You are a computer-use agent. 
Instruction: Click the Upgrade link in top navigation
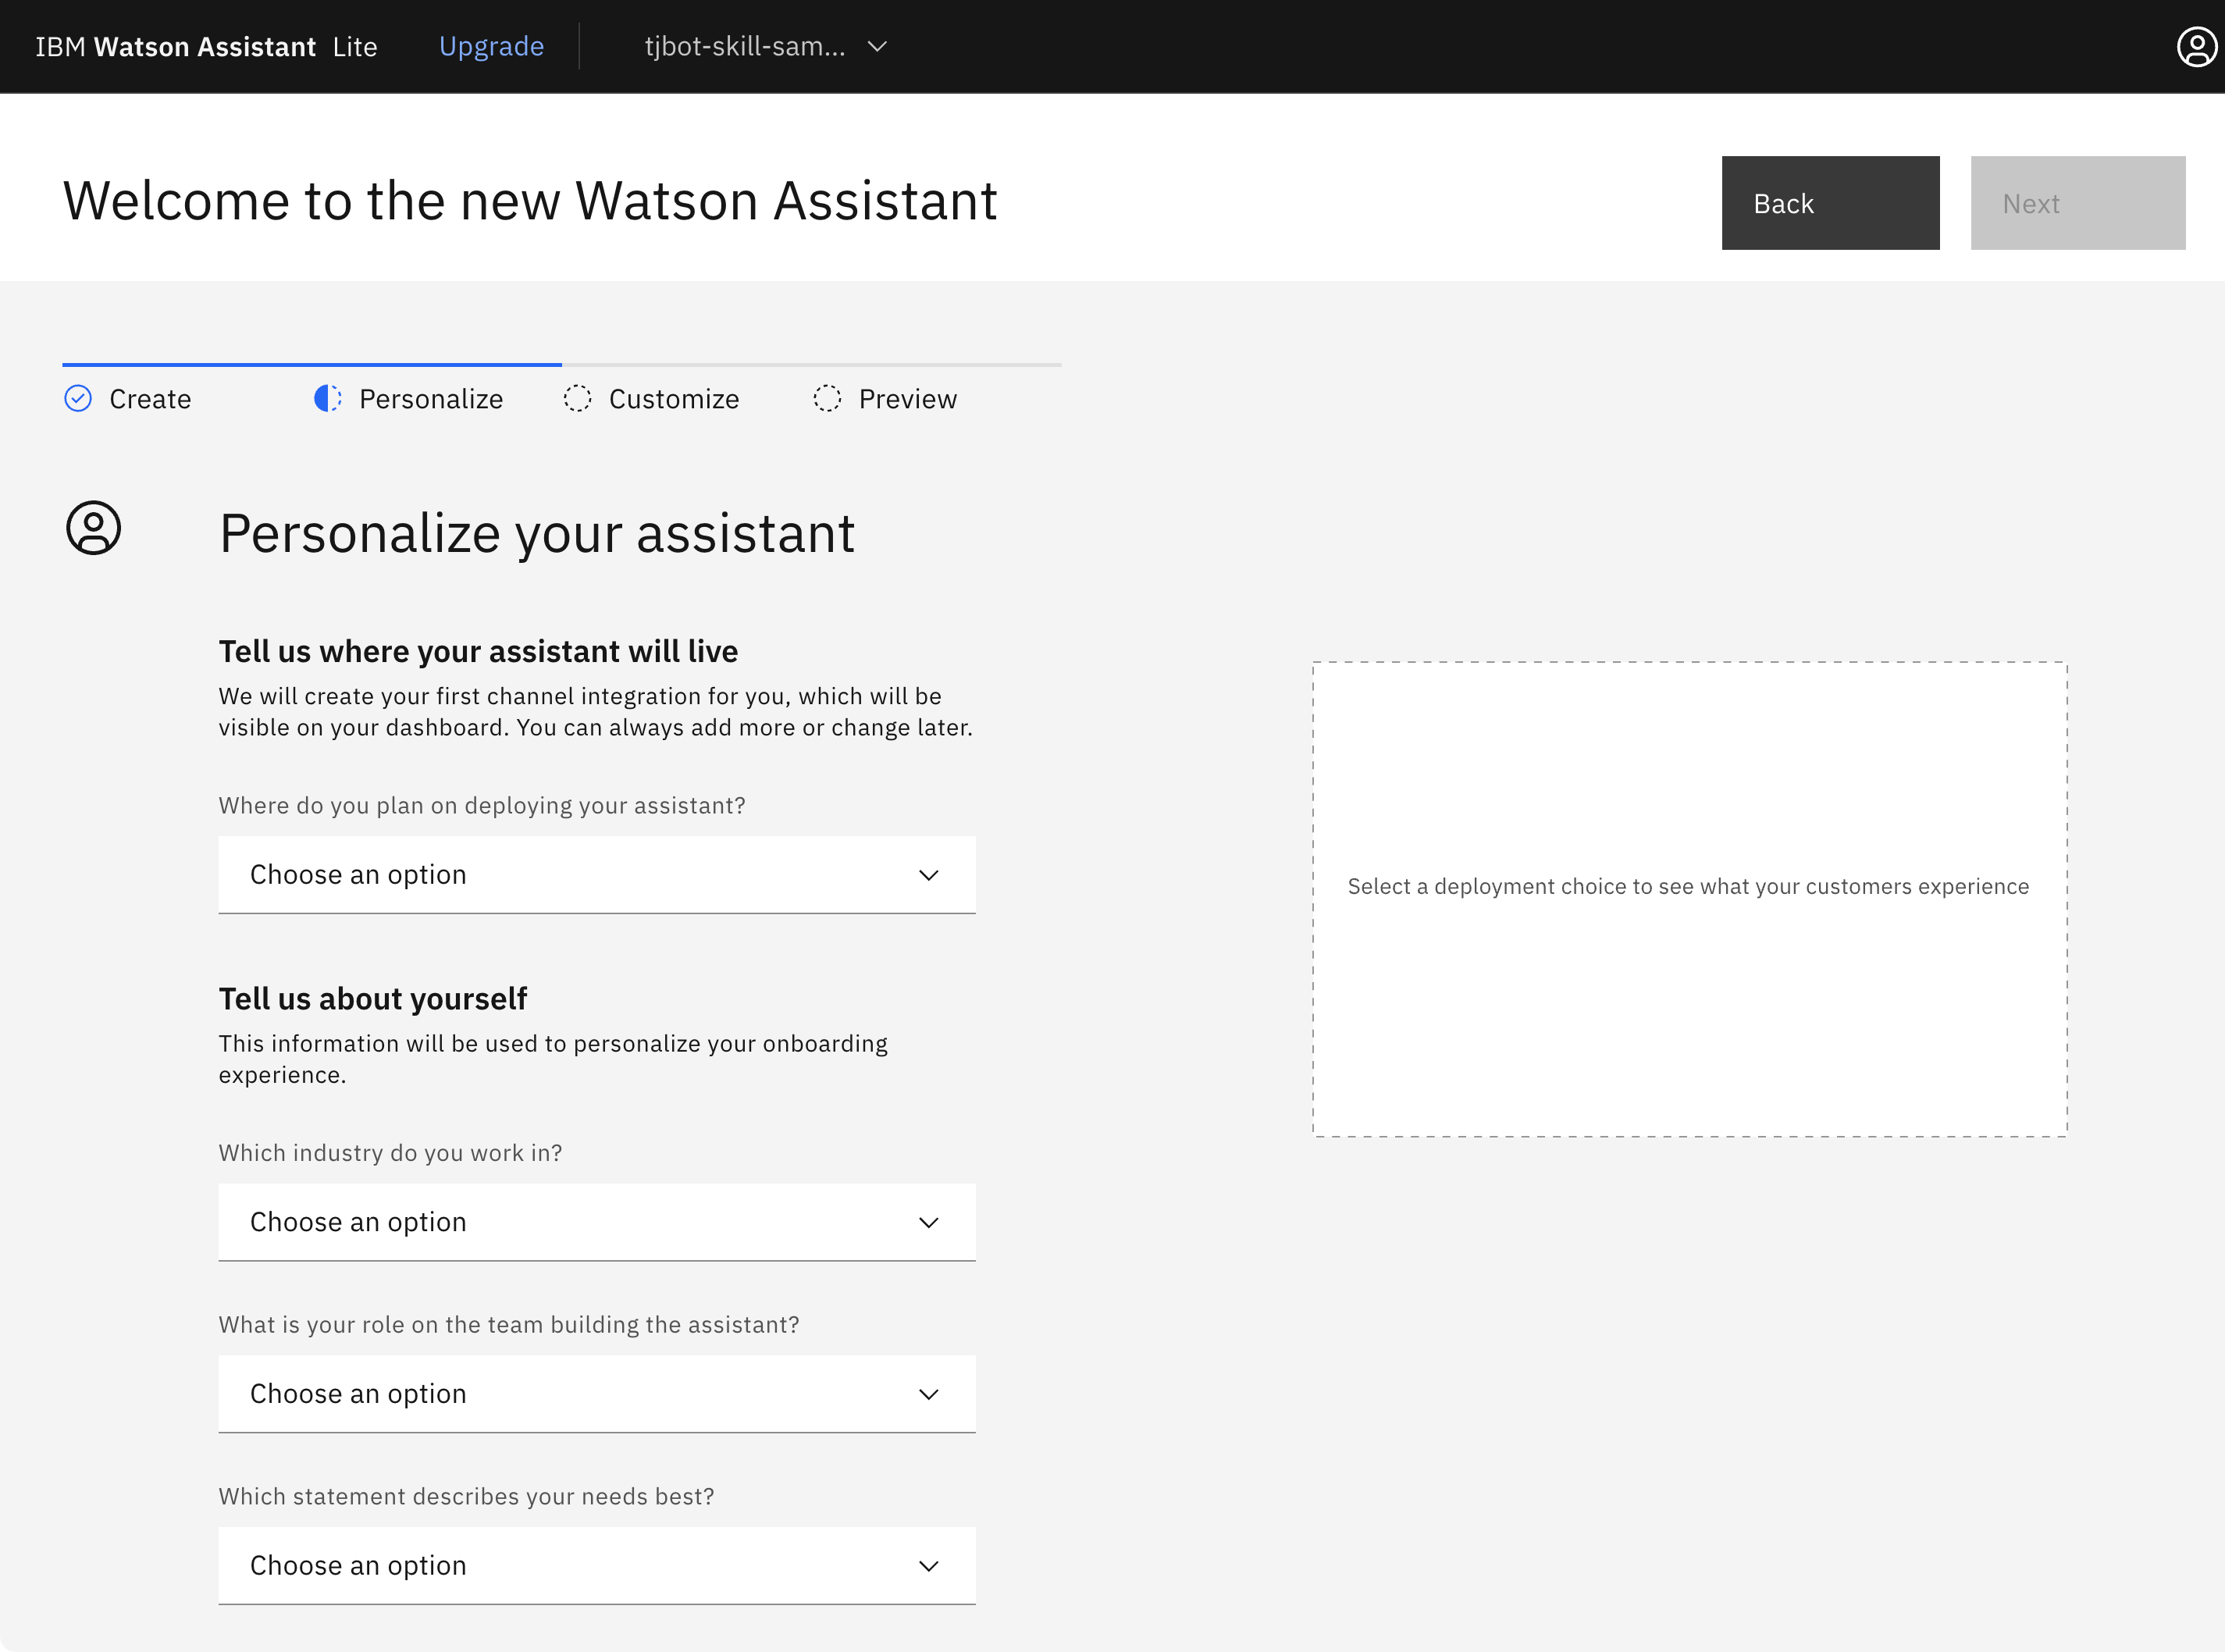click(489, 47)
